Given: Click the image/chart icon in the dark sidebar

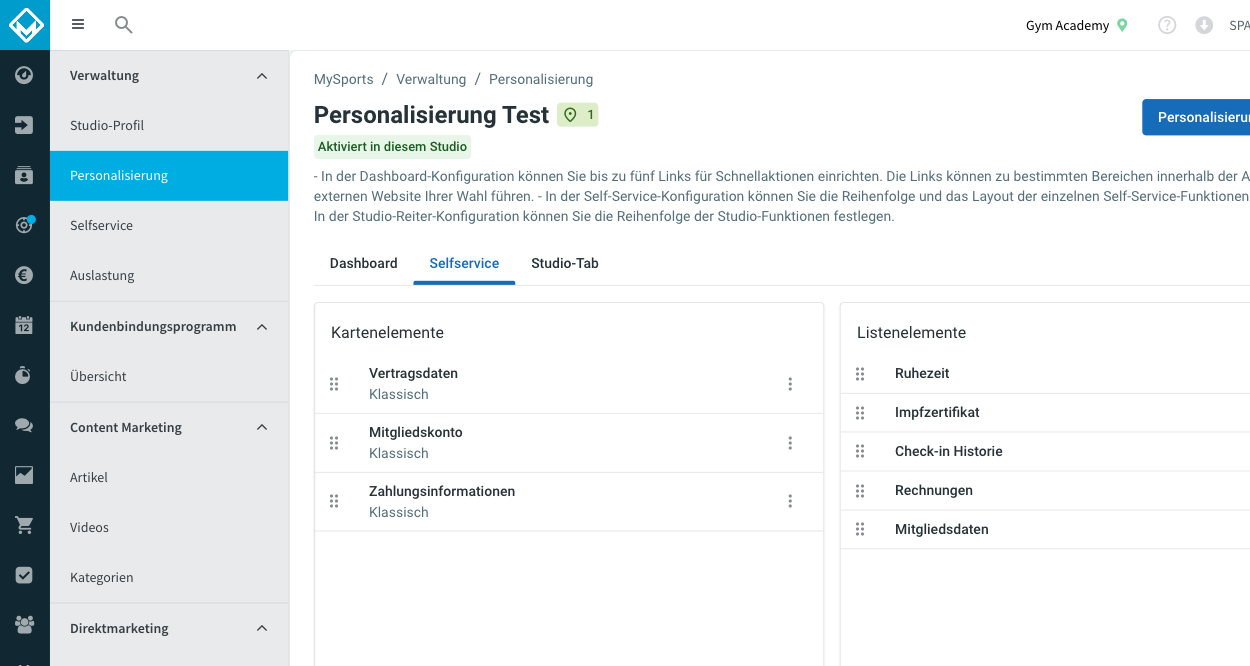Looking at the screenshot, I should pos(25,475).
